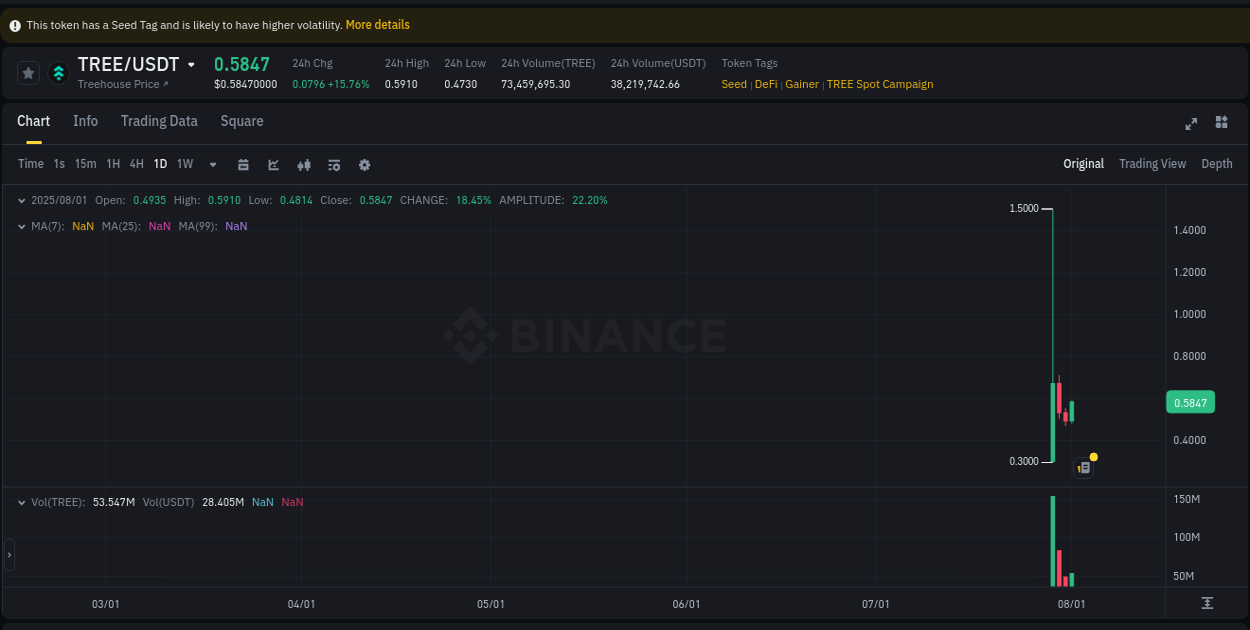The image size is (1250, 630).
Task: Click the TREE Spot Campaign tag
Action: (x=879, y=84)
